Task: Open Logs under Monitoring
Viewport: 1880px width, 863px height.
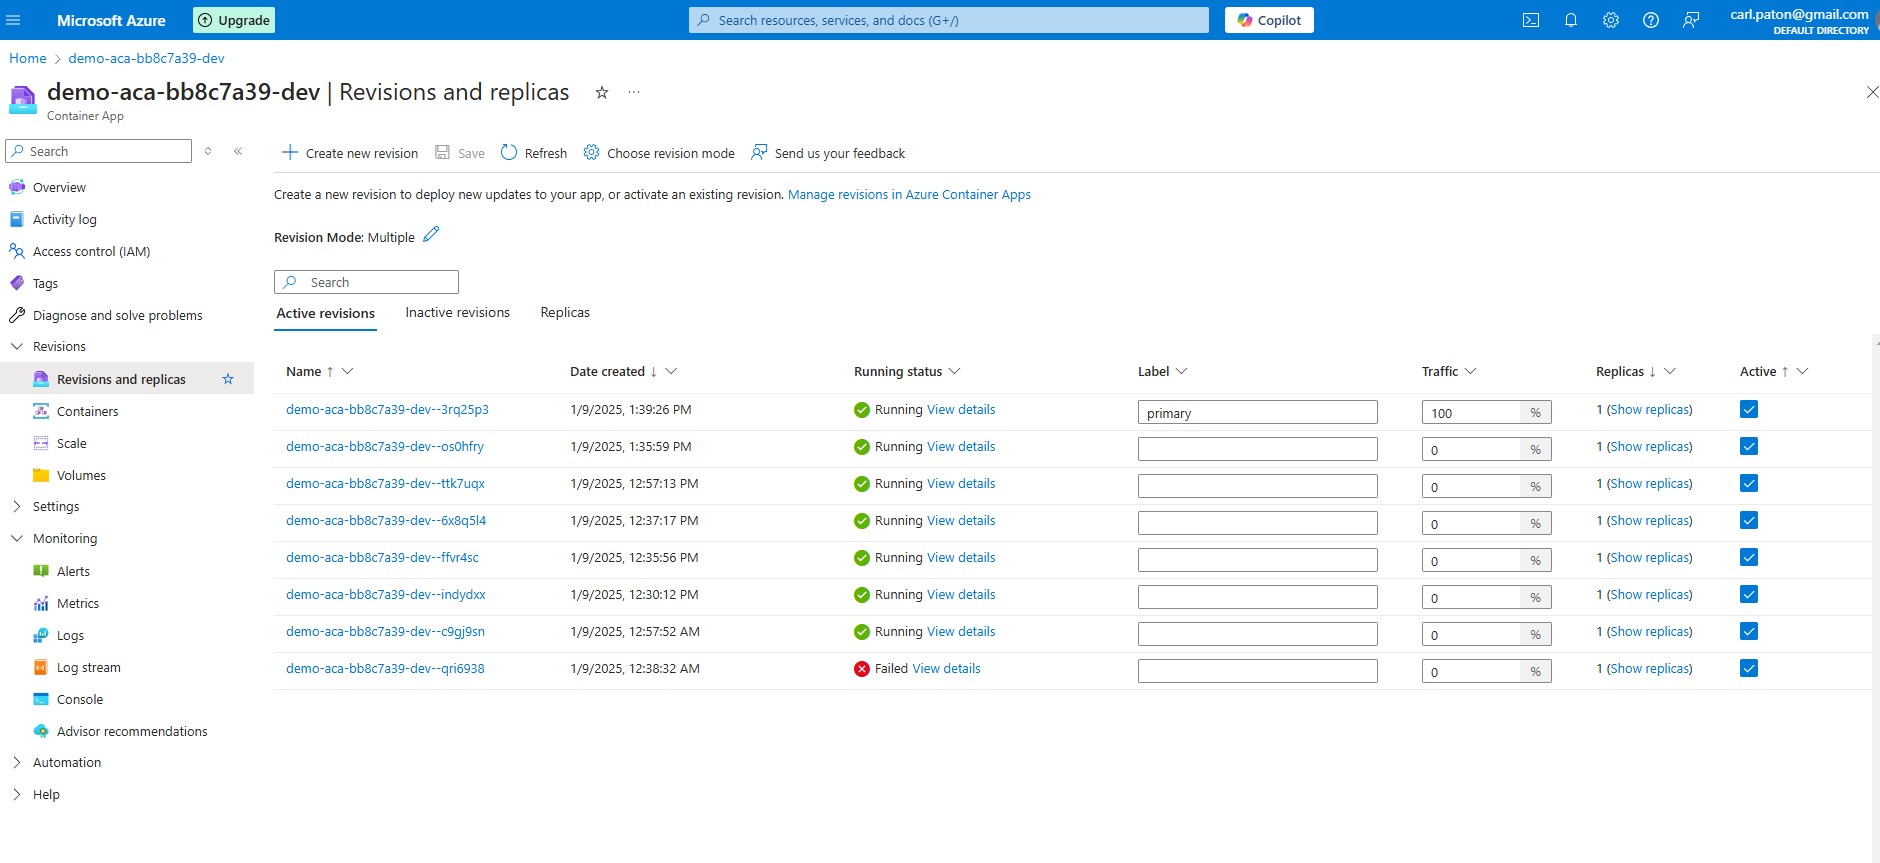Action: pyautogui.click(x=70, y=635)
